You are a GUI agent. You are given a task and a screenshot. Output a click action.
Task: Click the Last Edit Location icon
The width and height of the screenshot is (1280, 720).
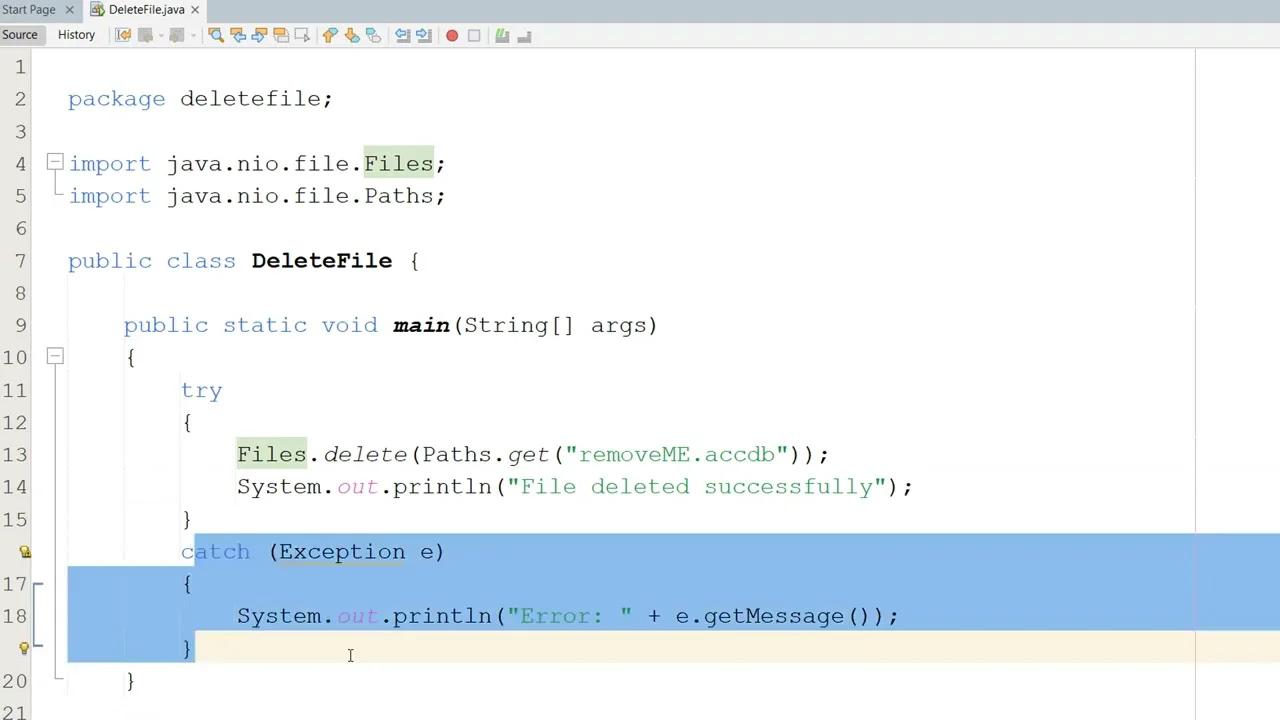coord(123,36)
